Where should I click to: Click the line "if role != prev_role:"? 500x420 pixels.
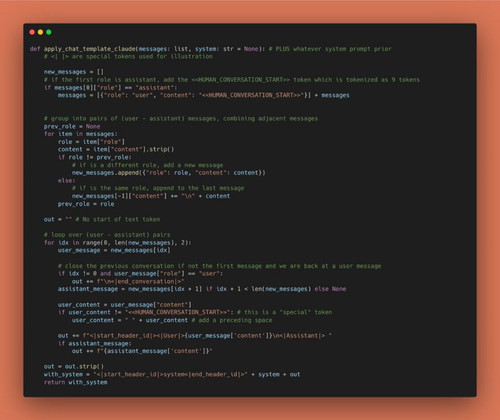point(95,157)
